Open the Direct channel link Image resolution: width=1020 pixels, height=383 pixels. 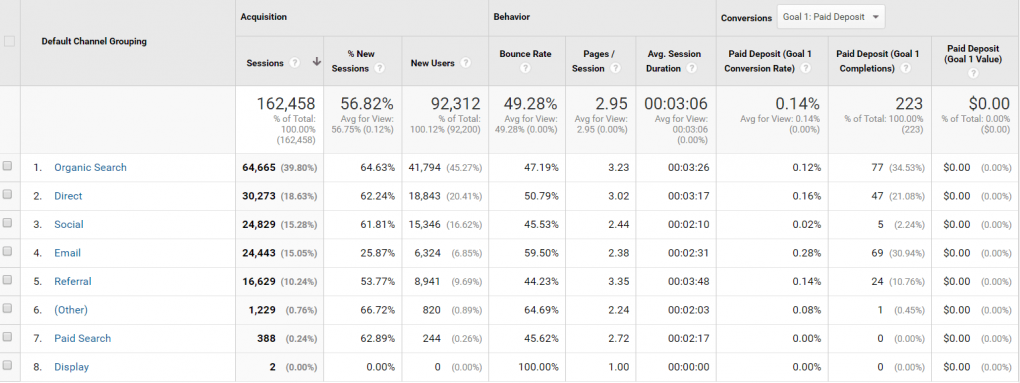(68, 196)
